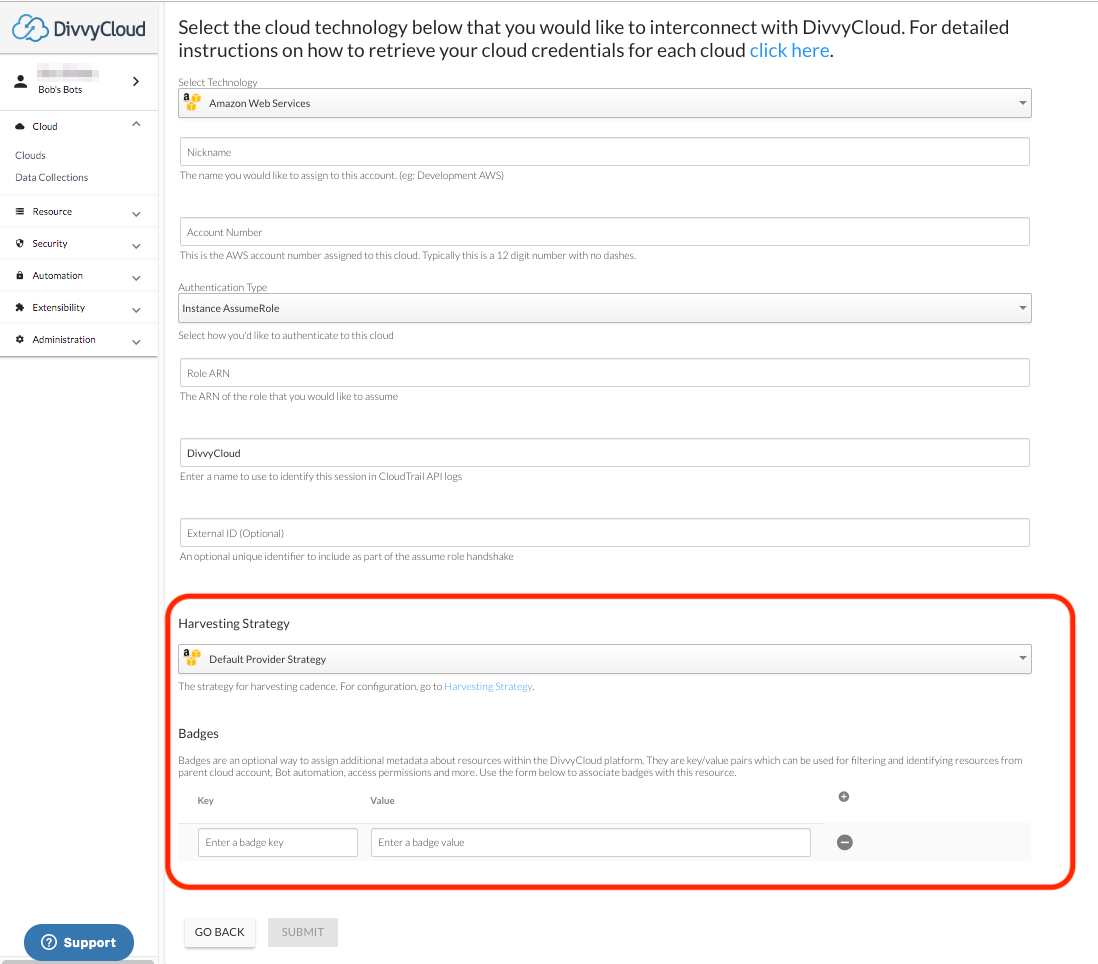The height and width of the screenshot is (964, 1098).
Task: Open the Harvesting Strategy dropdown
Action: (x=605, y=659)
